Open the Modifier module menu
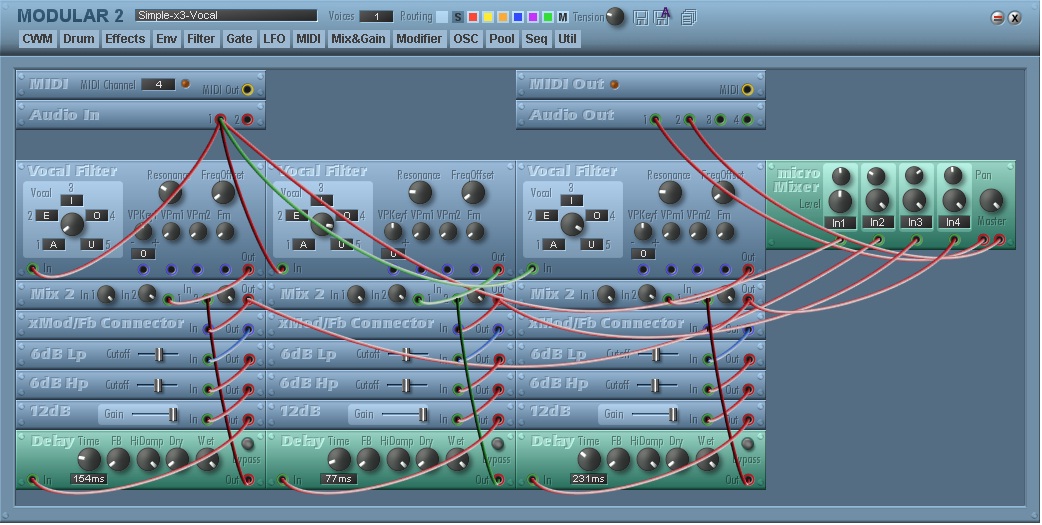1042x525 pixels. 419,39
